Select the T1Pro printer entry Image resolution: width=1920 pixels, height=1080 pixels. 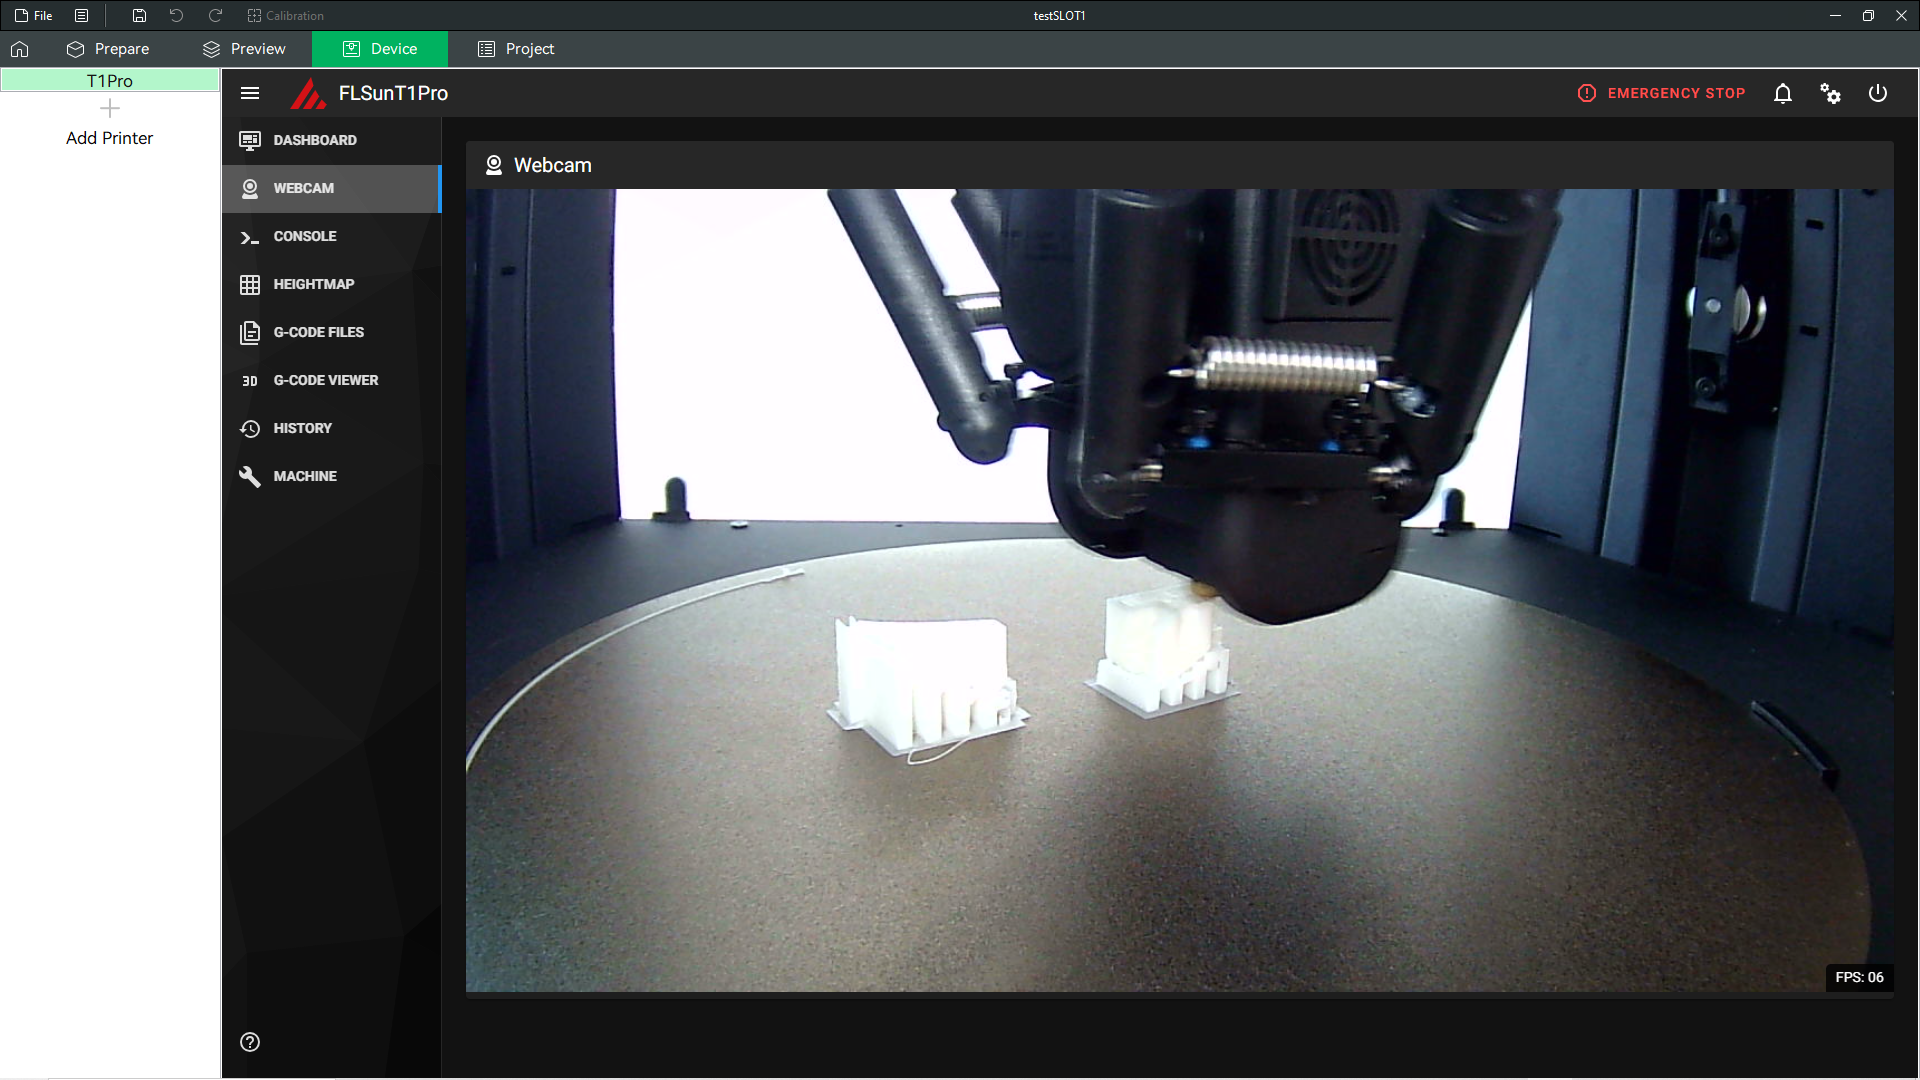(110, 80)
